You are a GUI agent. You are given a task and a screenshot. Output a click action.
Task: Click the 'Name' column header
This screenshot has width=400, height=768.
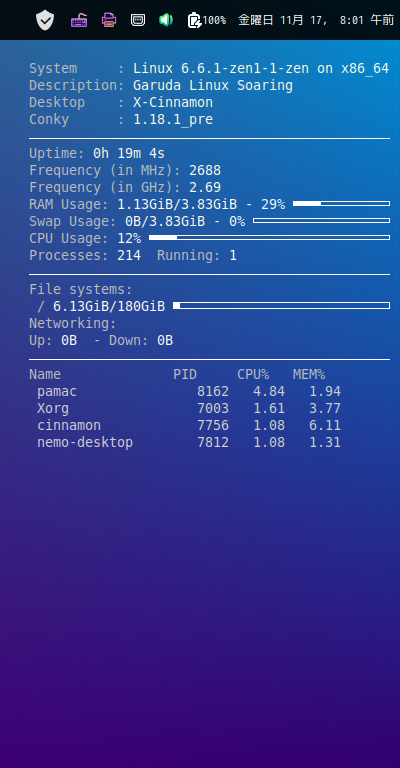point(45,375)
